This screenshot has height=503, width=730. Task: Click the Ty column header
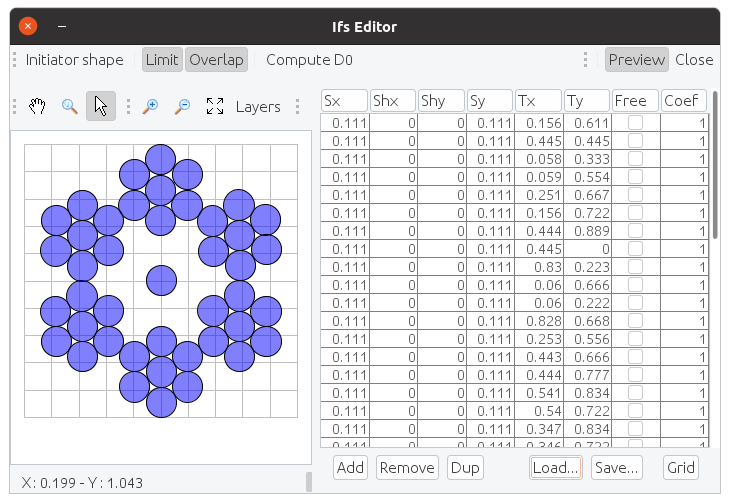[587, 101]
